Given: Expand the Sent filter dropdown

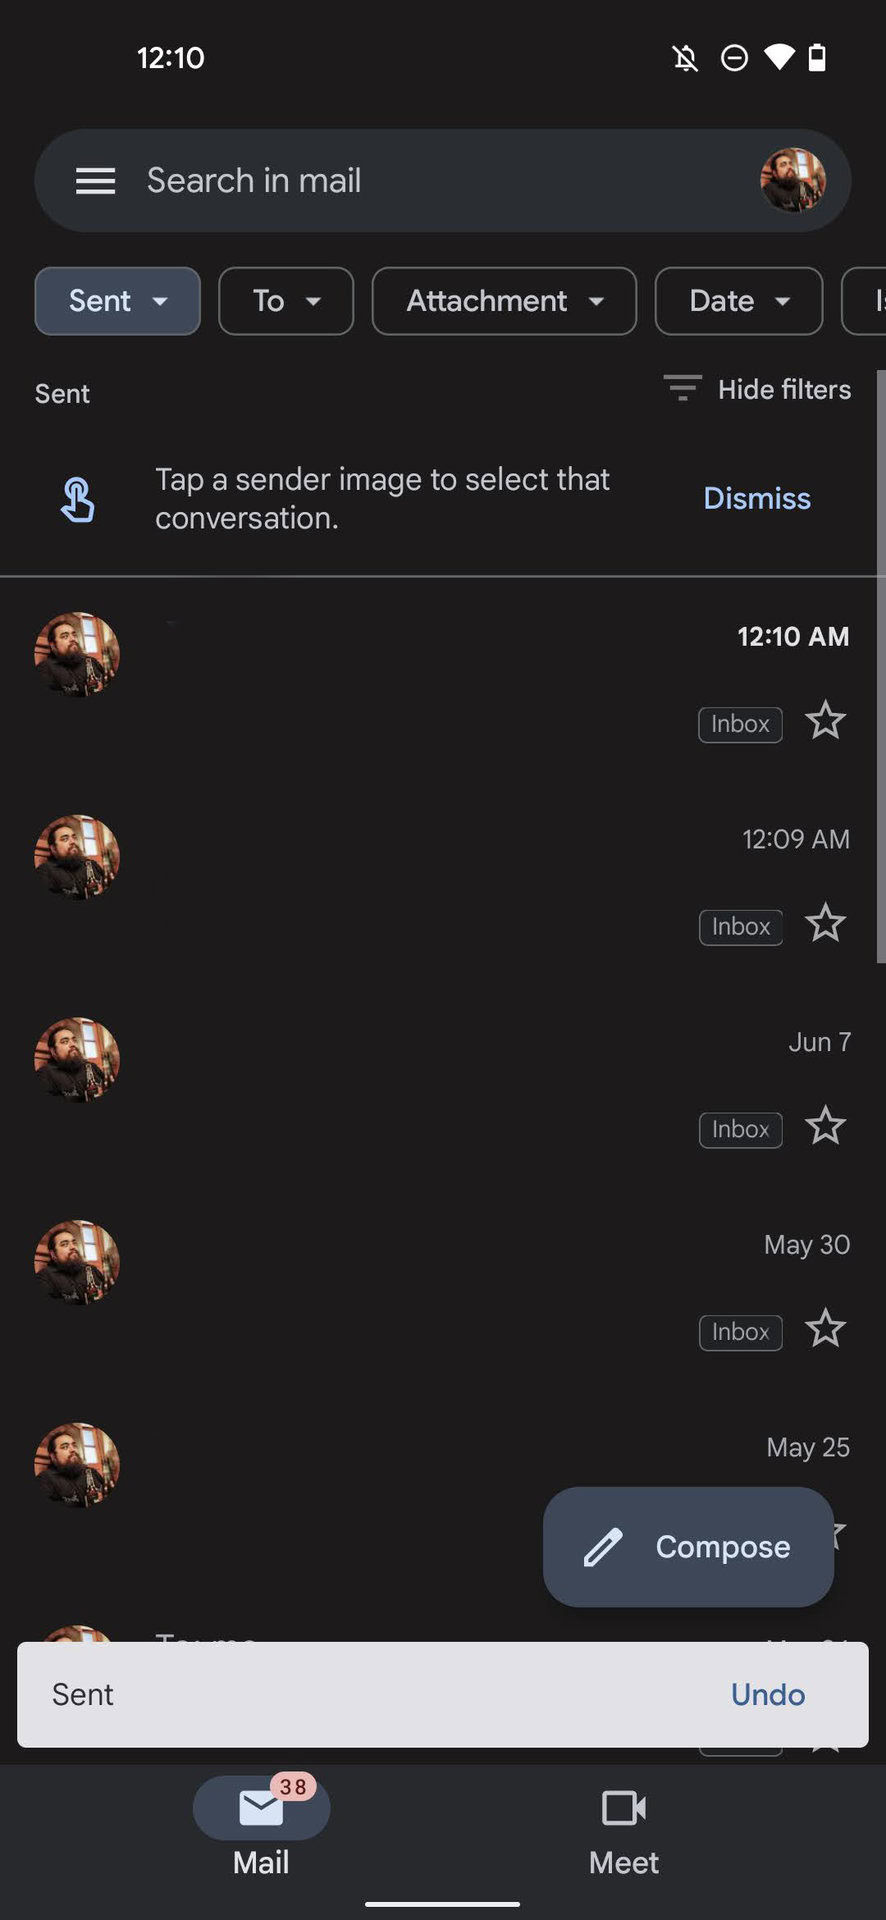Looking at the screenshot, I should (118, 301).
